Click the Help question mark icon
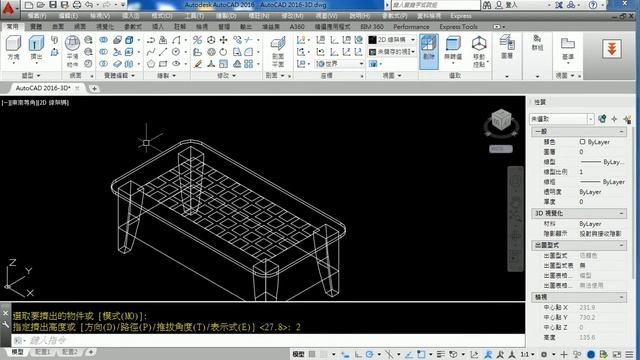This screenshot has height=360, width=640. (593, 5)
